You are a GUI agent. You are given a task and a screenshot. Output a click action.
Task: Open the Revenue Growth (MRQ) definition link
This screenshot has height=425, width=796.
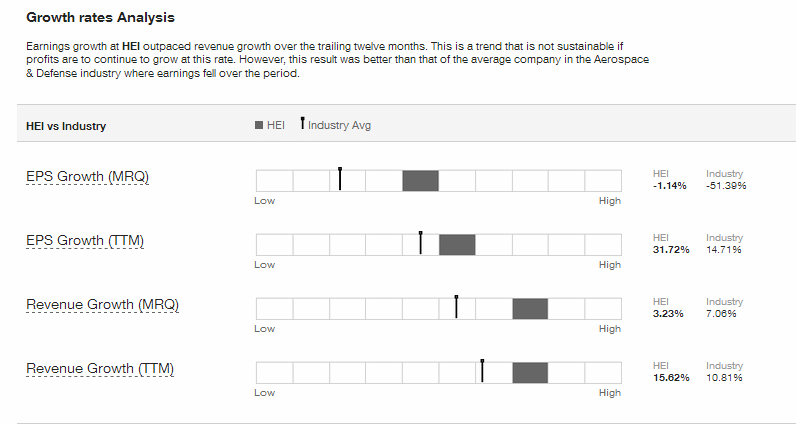(x=103, y=305)
